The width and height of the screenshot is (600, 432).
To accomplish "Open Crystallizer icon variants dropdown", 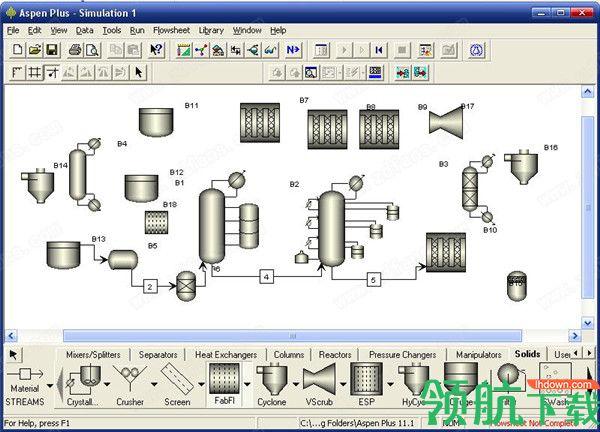I will [x=107, y=384].
